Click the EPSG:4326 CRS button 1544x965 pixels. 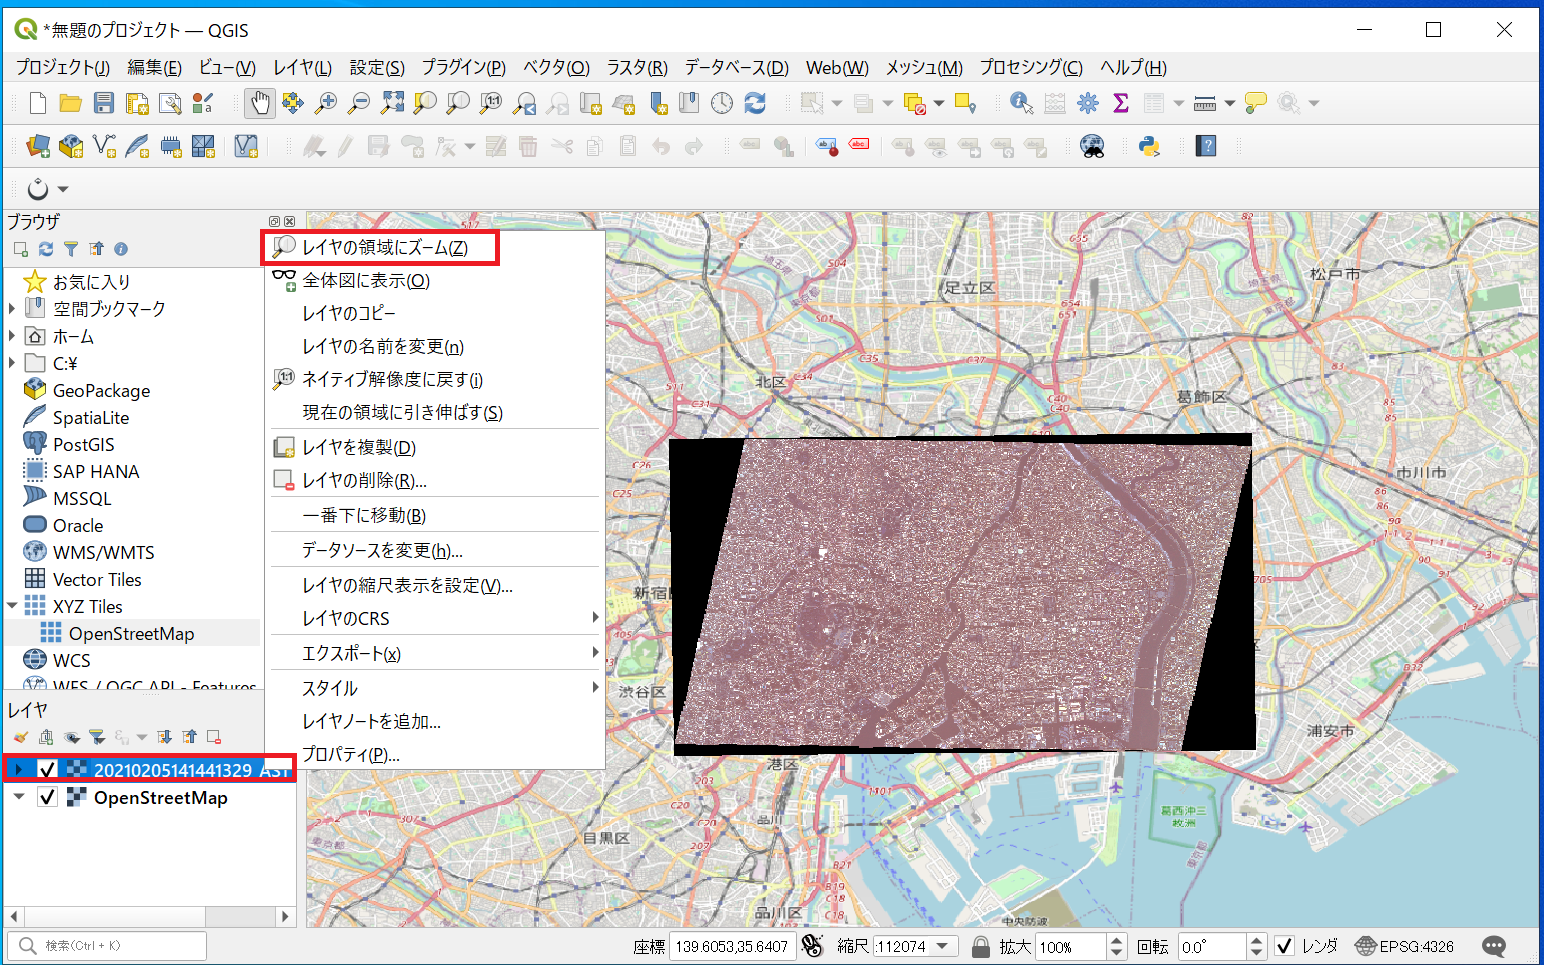tap(1404, 946)
